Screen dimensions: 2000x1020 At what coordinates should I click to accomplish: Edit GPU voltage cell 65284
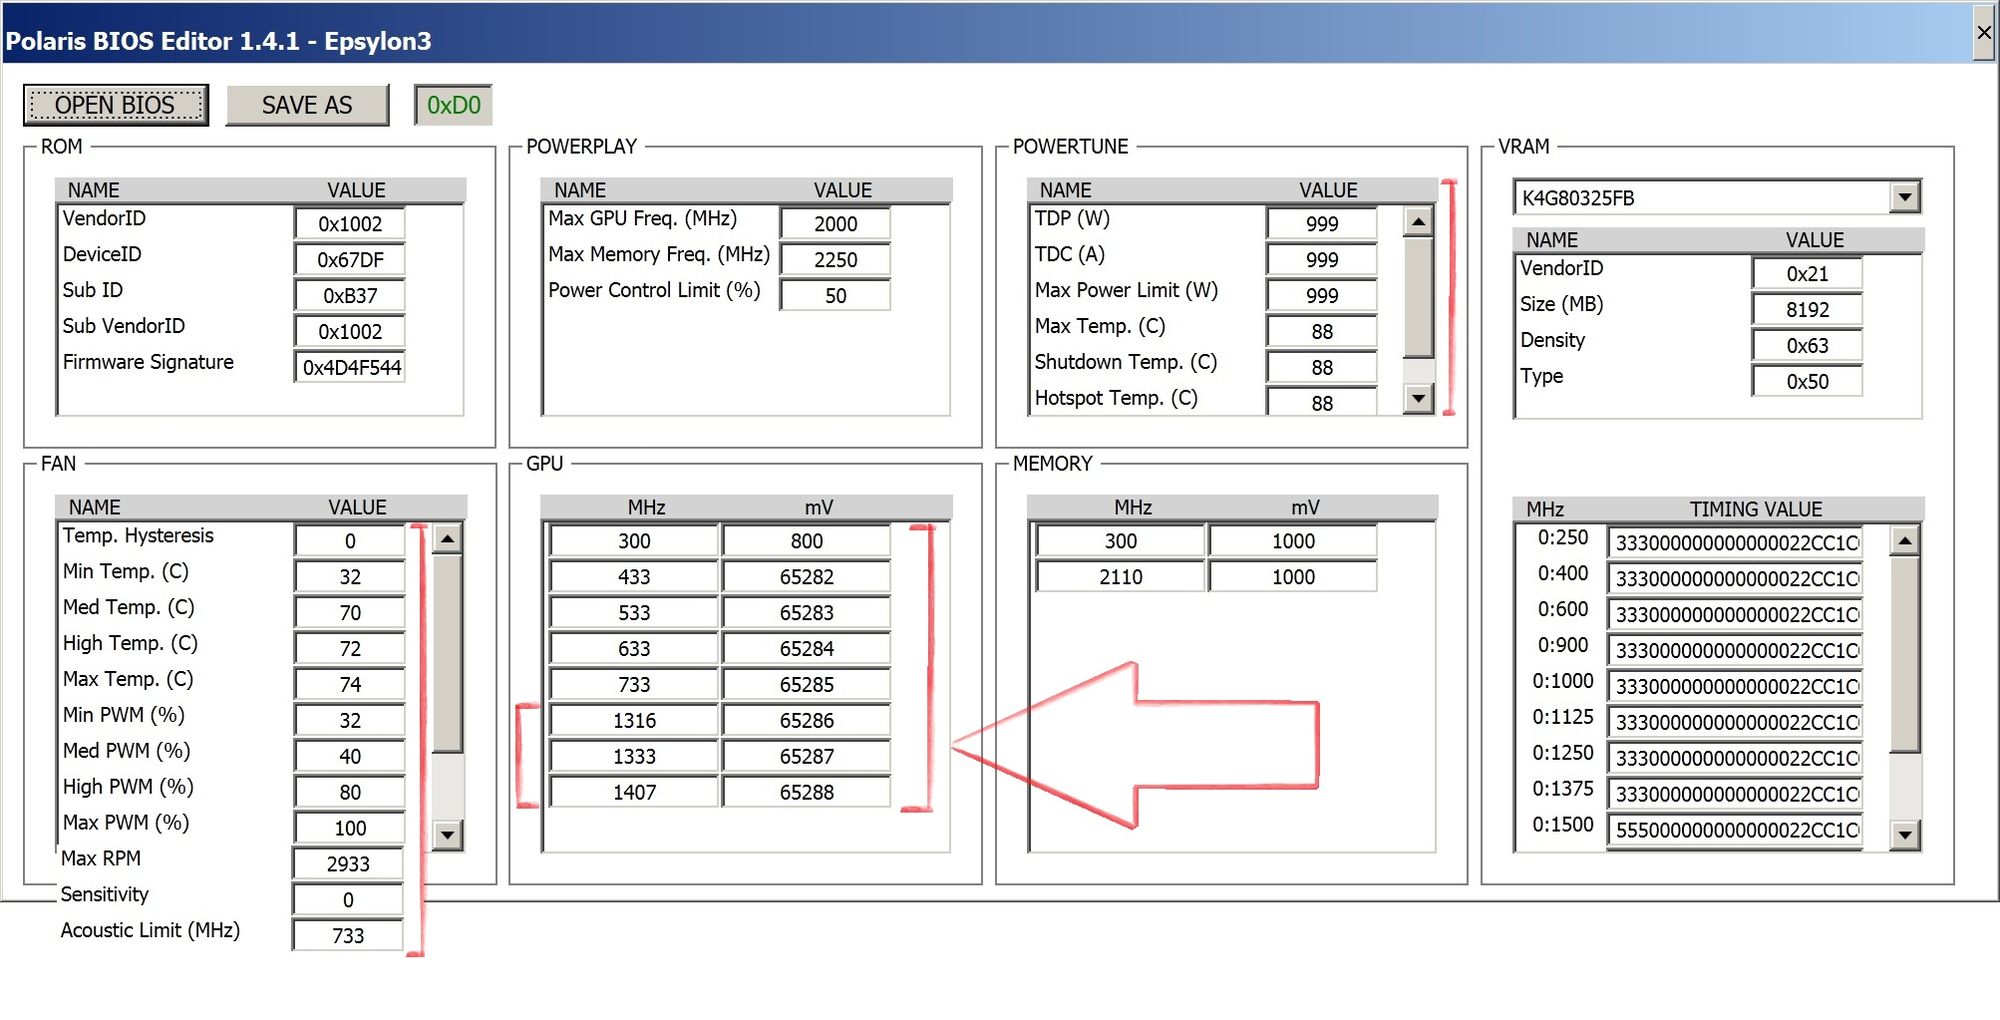(806, 648)
